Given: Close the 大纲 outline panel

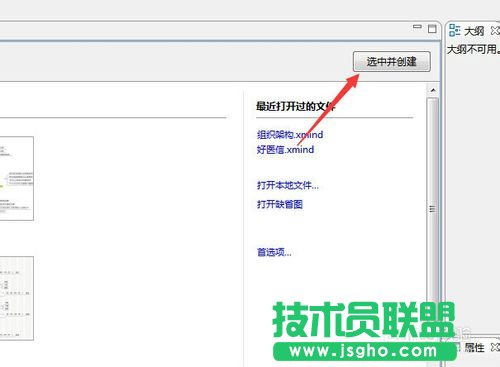Looking at the screenshot, I should click(x=495, y=31).
